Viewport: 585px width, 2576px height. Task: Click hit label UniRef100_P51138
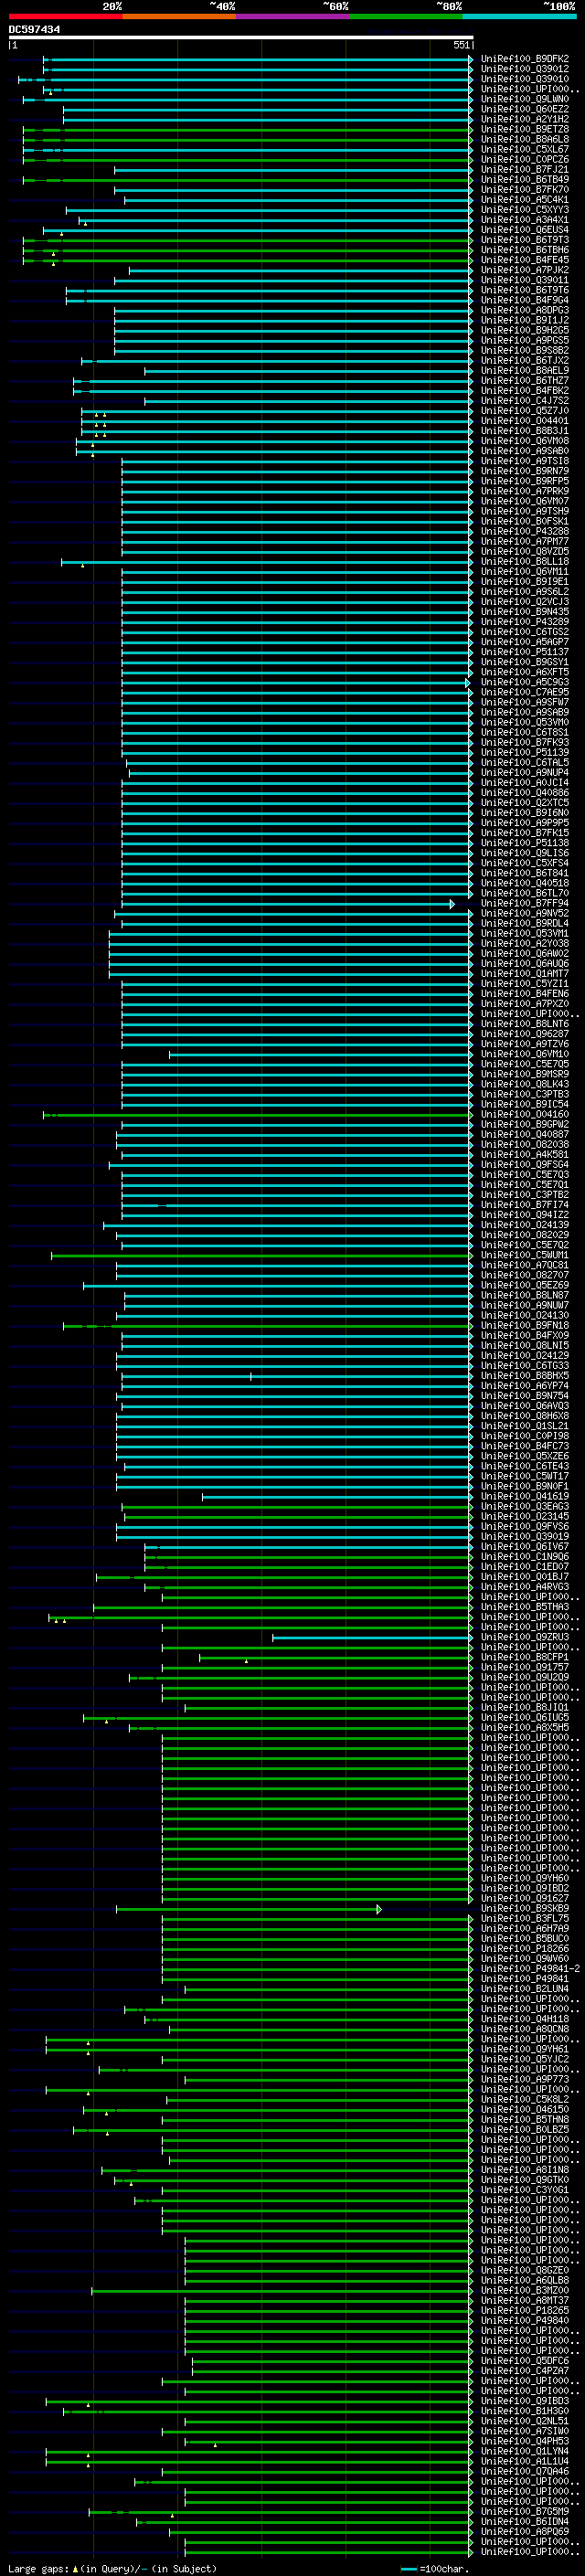coord(525,843)
